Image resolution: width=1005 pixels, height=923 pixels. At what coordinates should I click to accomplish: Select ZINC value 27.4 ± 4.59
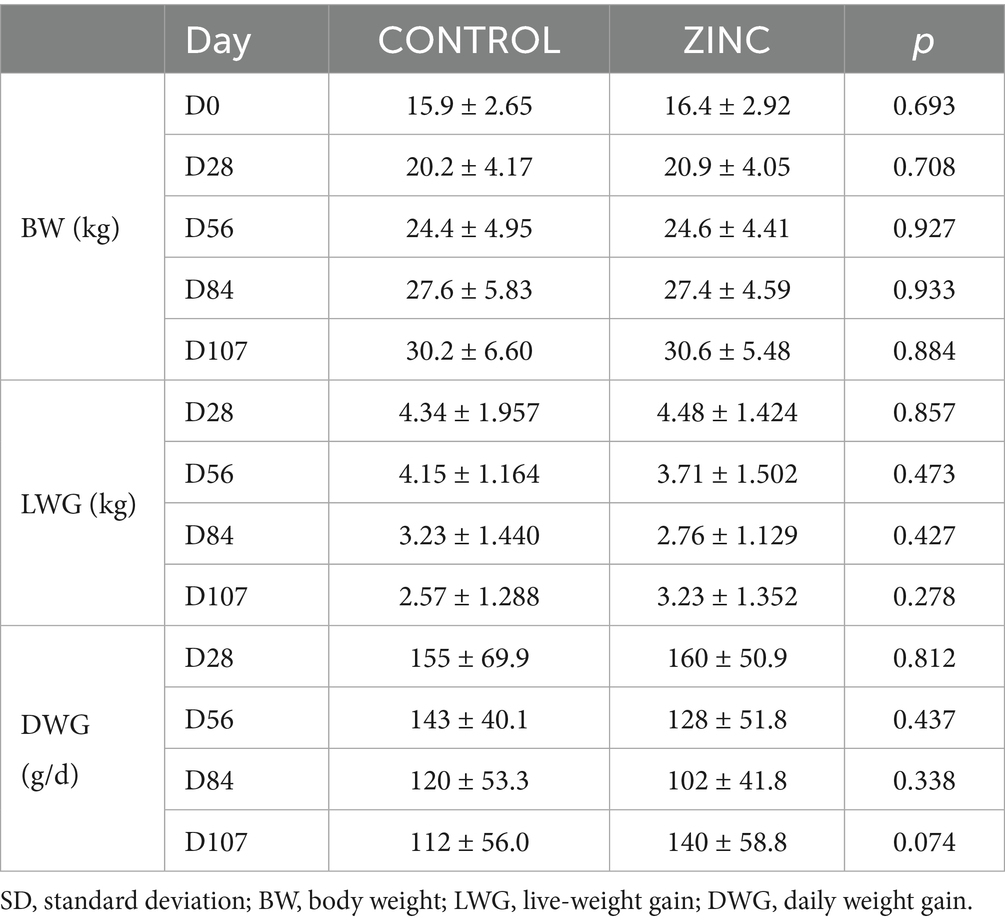click(x=727, y=289)
